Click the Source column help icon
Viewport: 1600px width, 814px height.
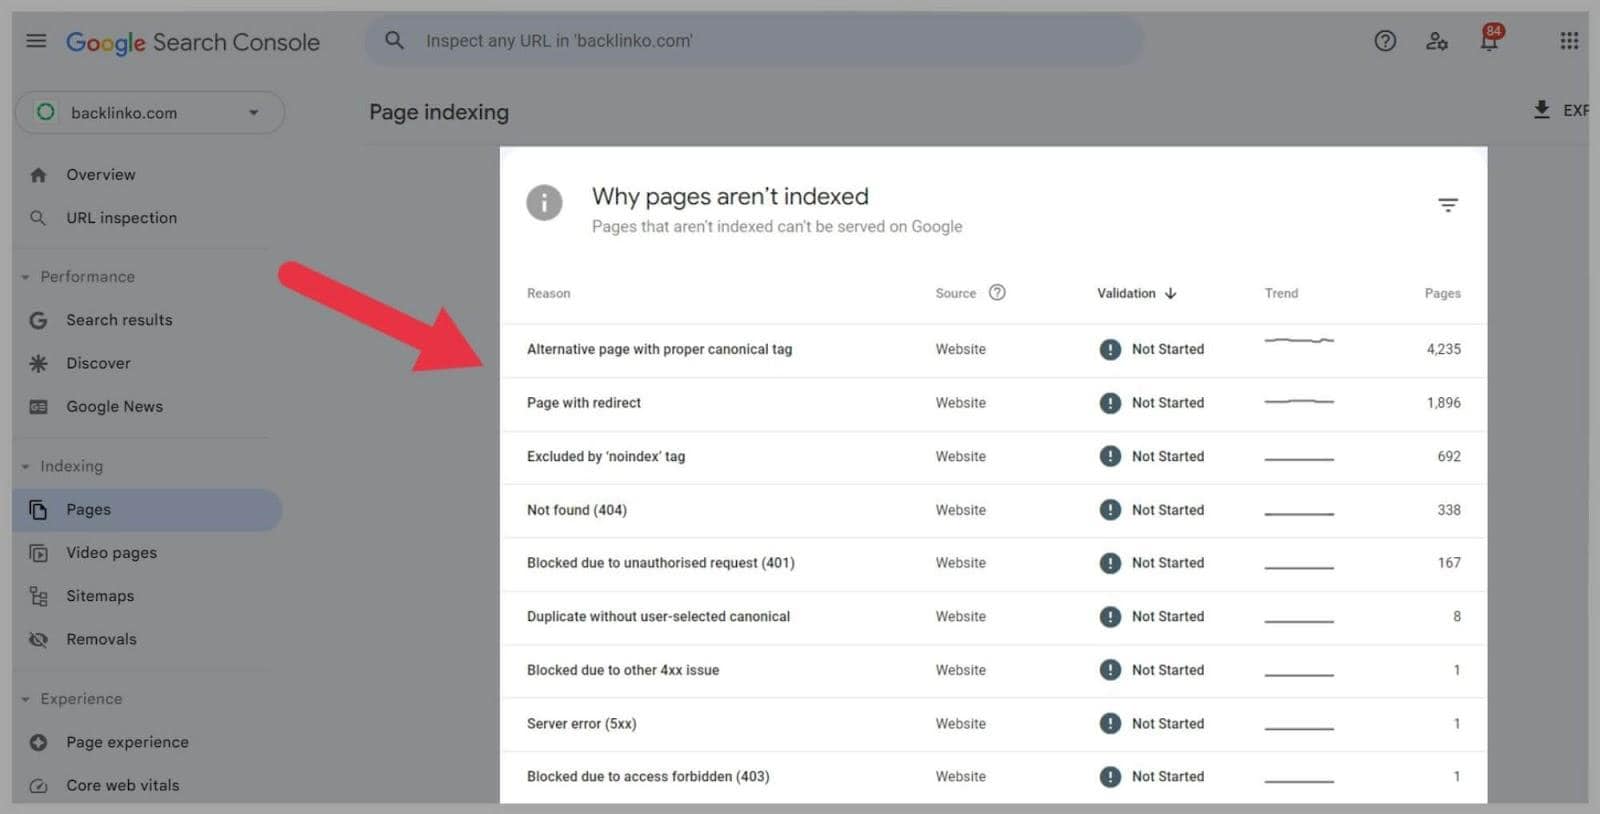coord(997,293)
